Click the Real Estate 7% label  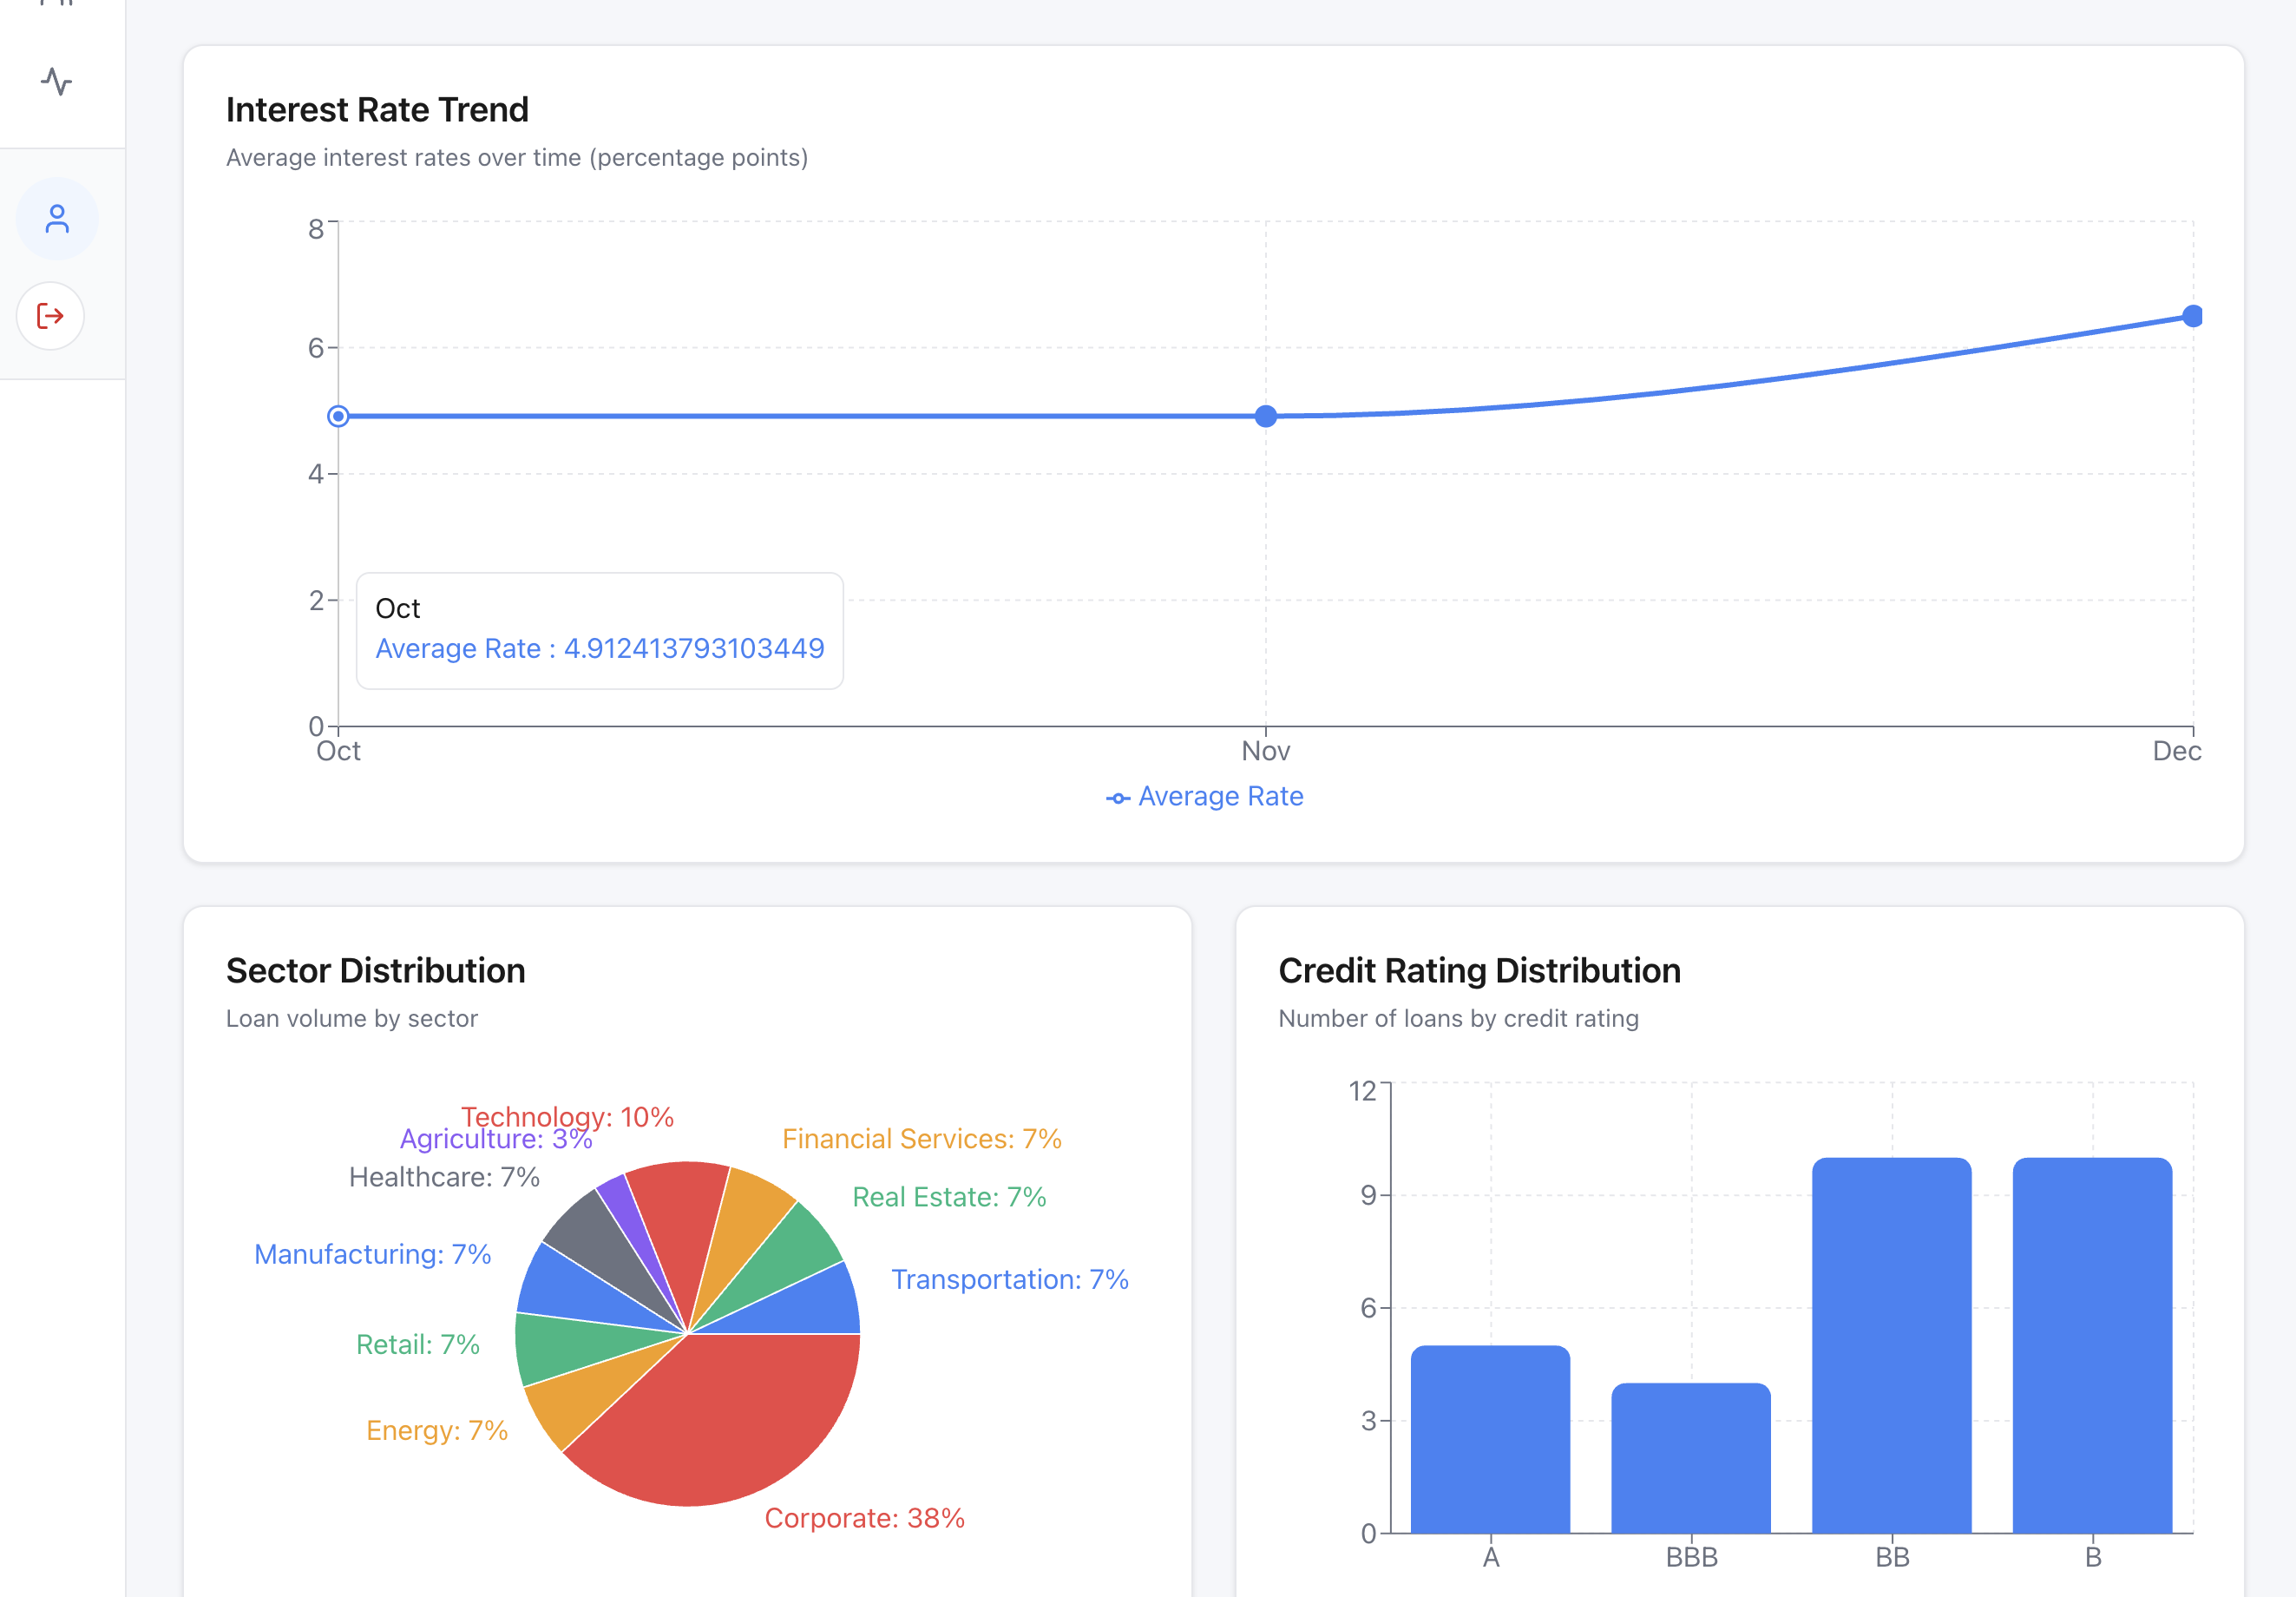coord(948,1196)
